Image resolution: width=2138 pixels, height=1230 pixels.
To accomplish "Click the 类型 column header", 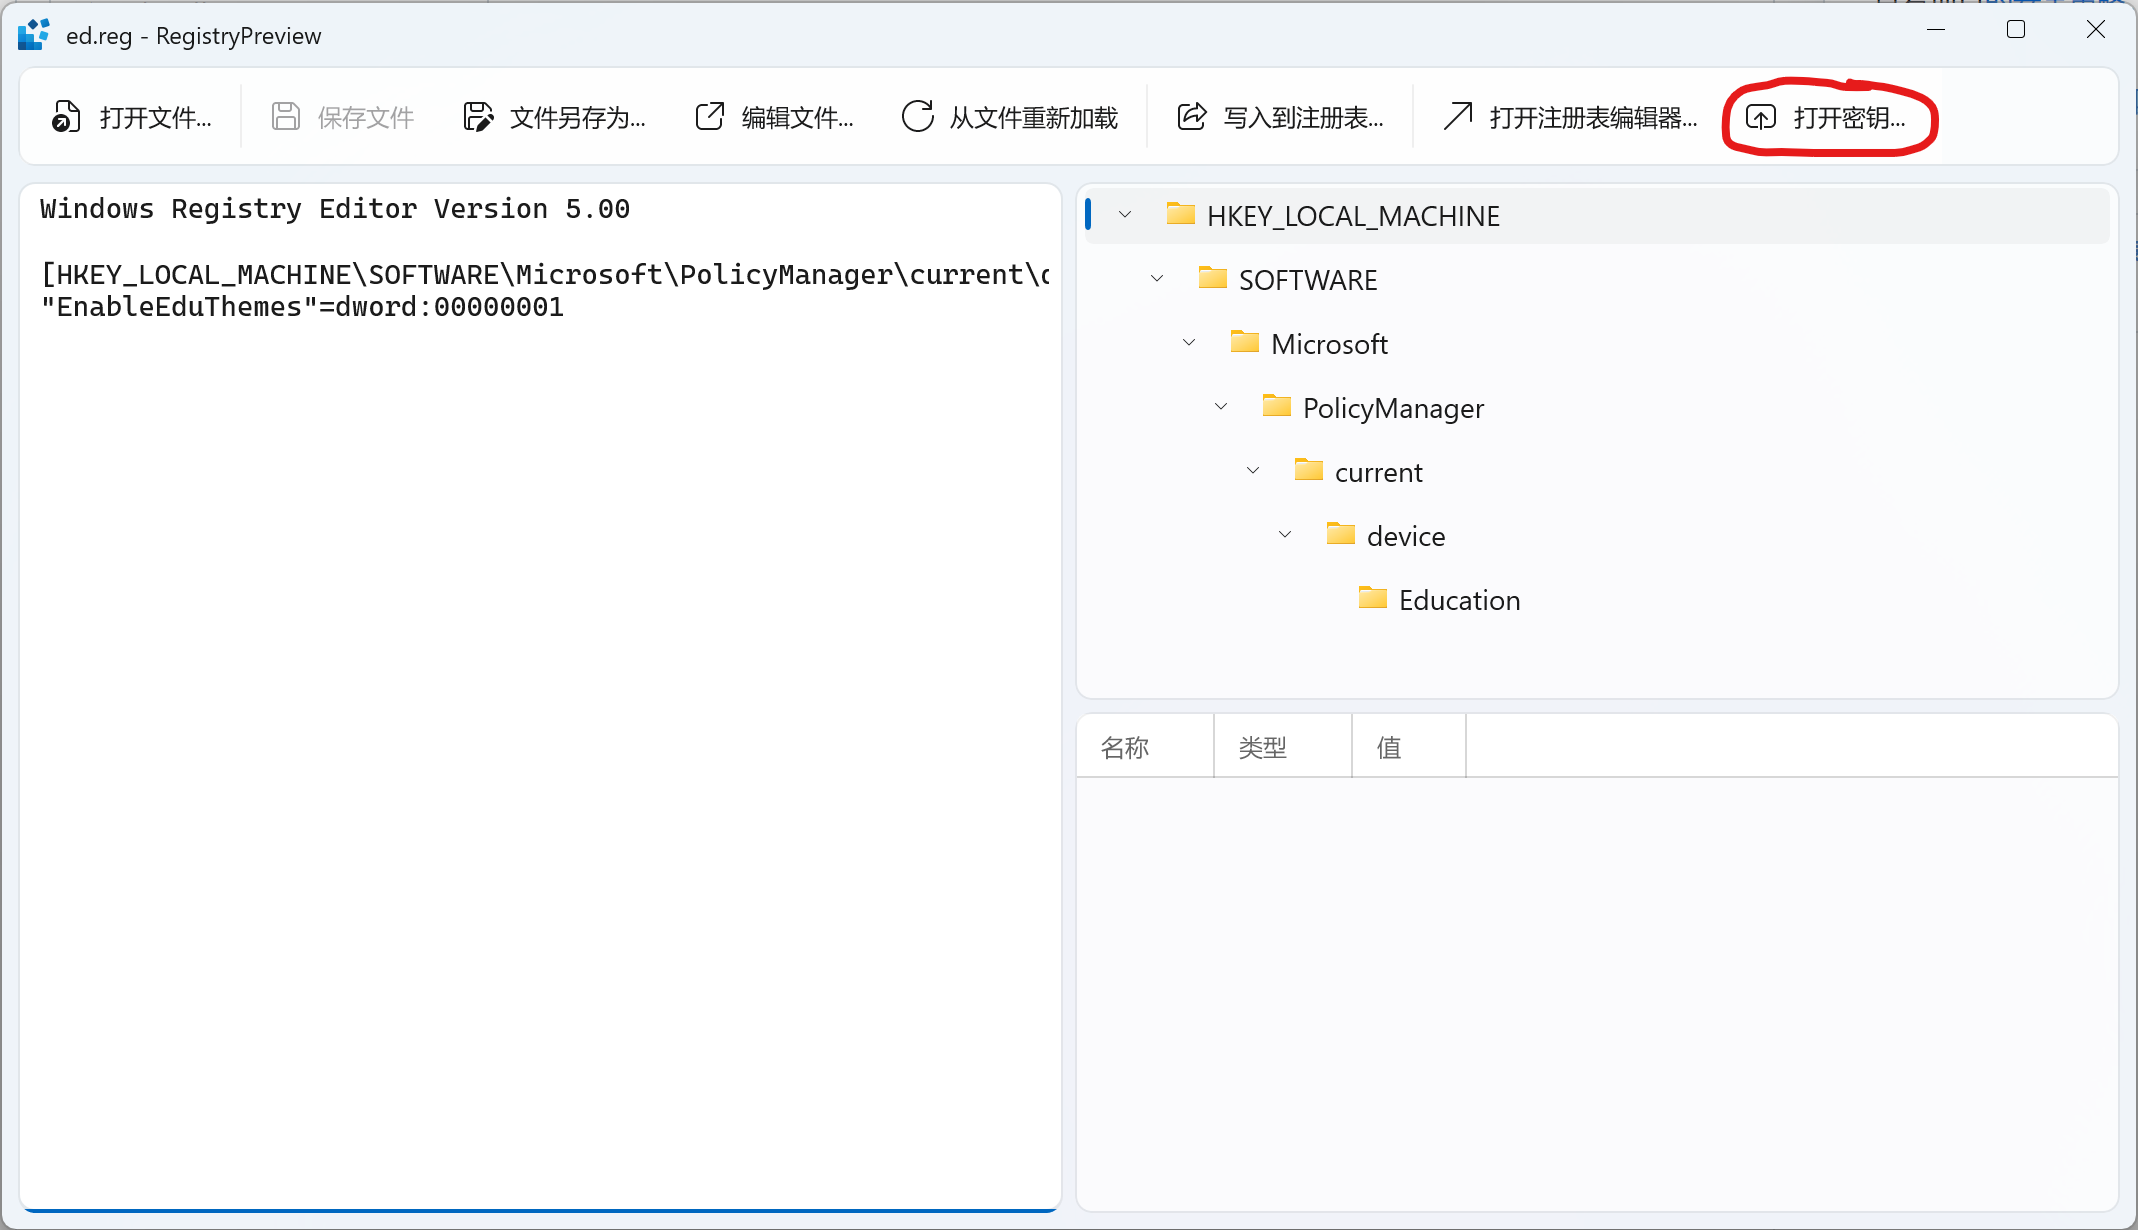I will (1263, 746).
